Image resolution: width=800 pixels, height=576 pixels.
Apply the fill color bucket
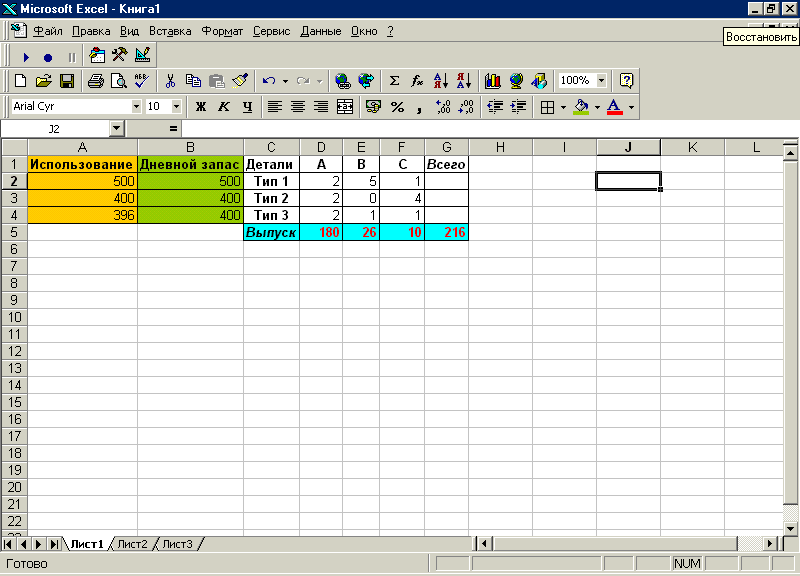[x=581, y=107]
